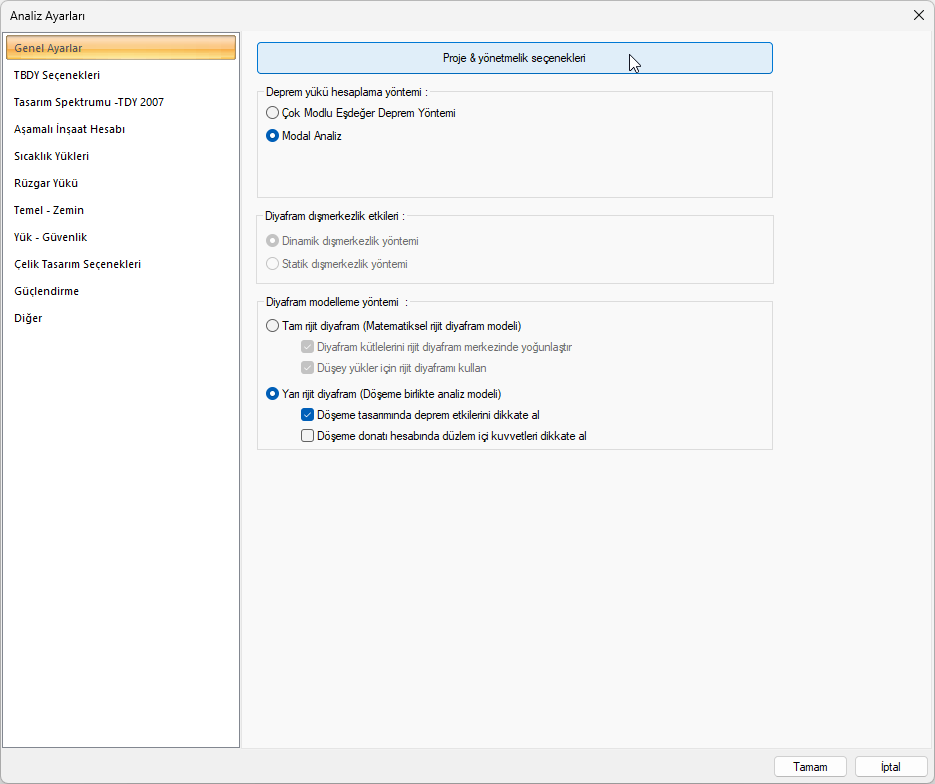
Task: Confirm with the Tamam button
Action: point(810,767)
